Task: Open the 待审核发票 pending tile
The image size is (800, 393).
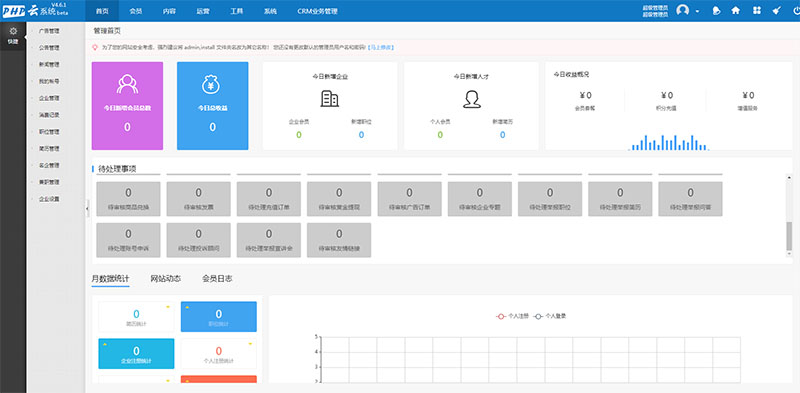Action: 198,199
